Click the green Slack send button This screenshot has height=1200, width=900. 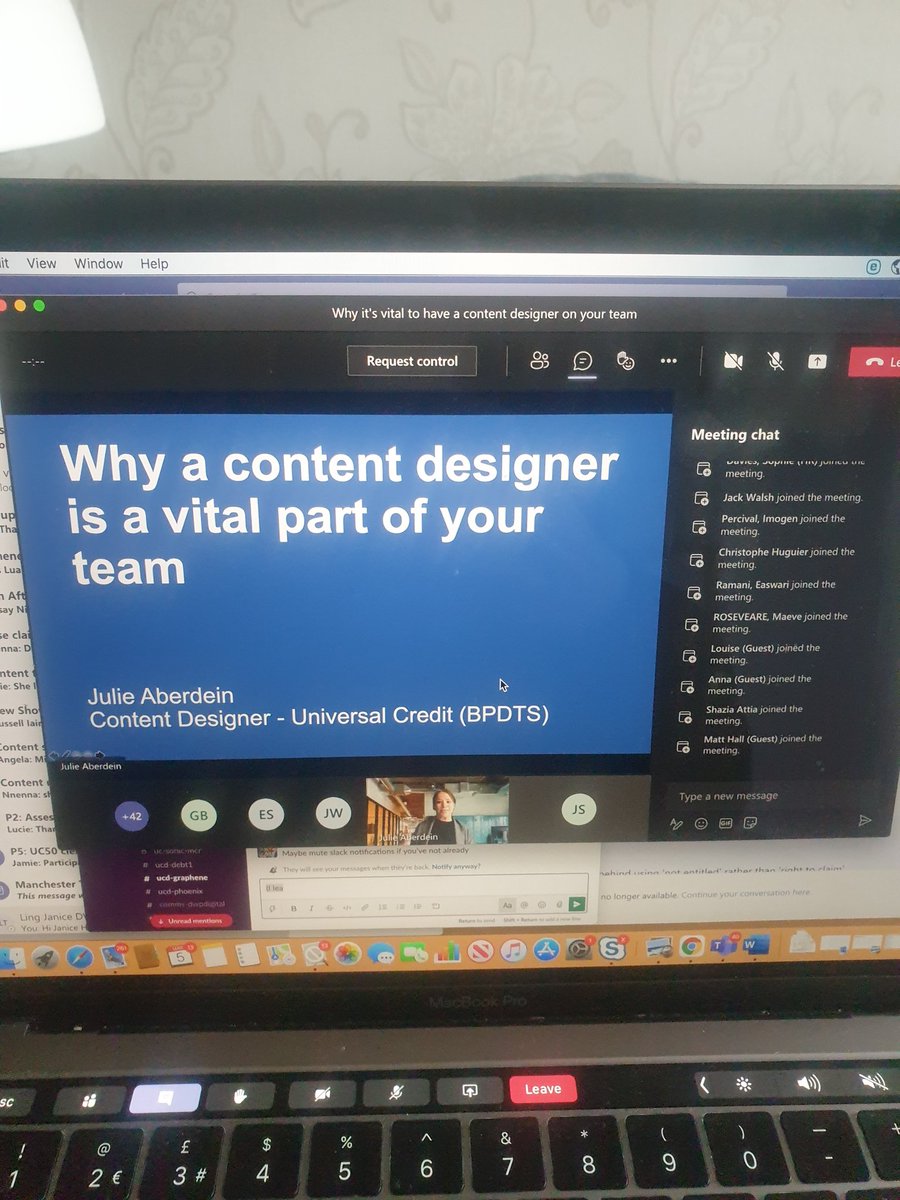pyautogui.click(x=578, y=904)
